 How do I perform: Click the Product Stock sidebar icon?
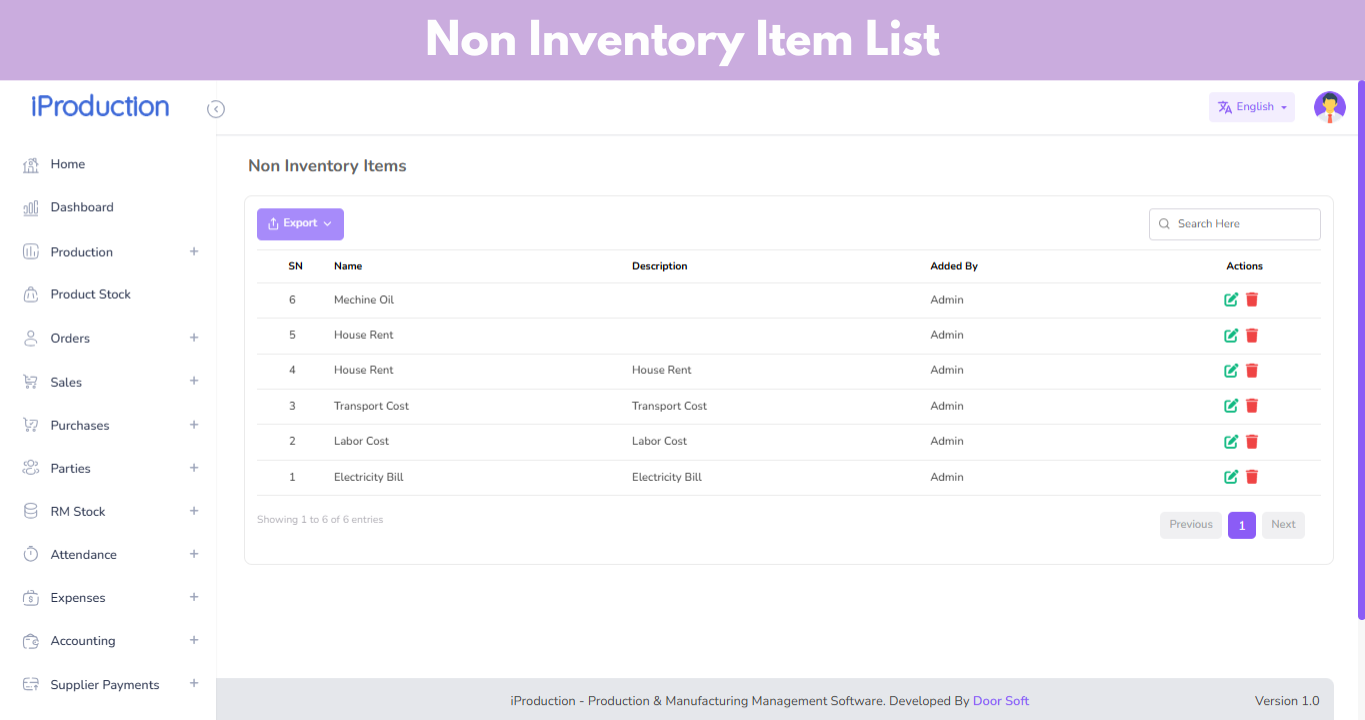tap(31, 294)
